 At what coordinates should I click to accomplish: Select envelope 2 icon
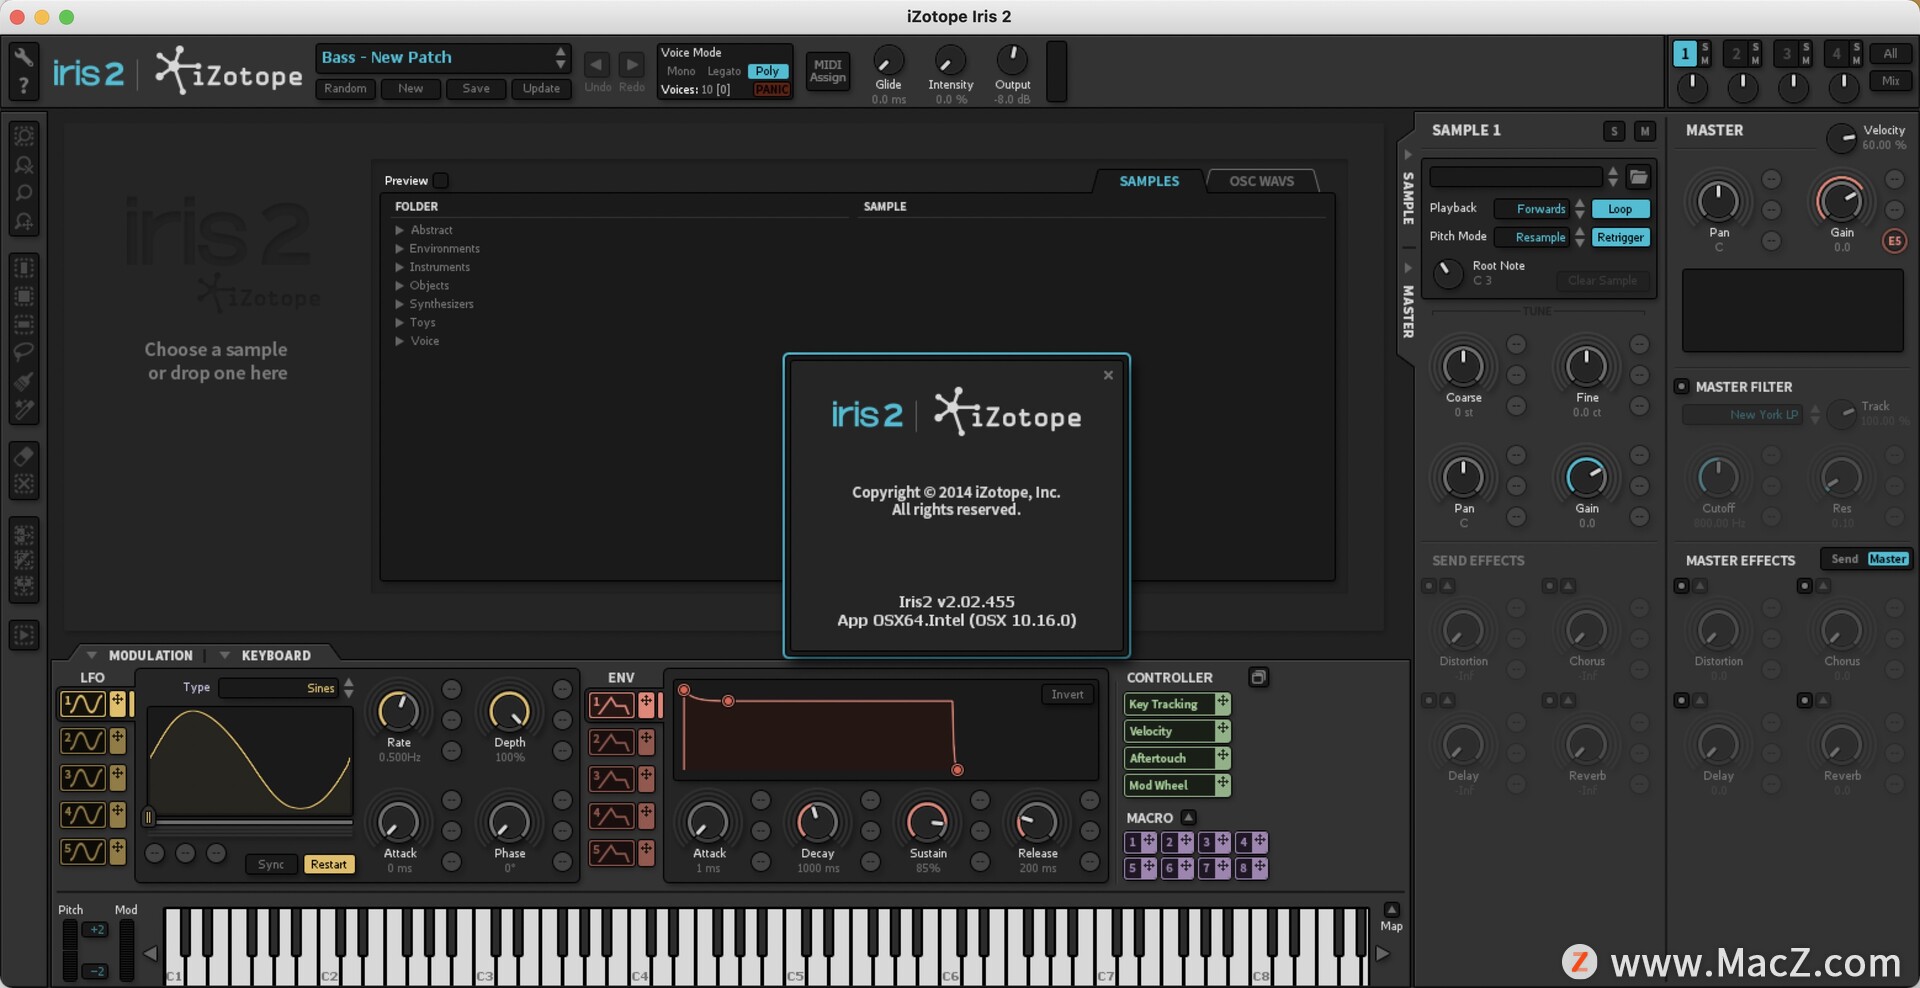(611, 742)
